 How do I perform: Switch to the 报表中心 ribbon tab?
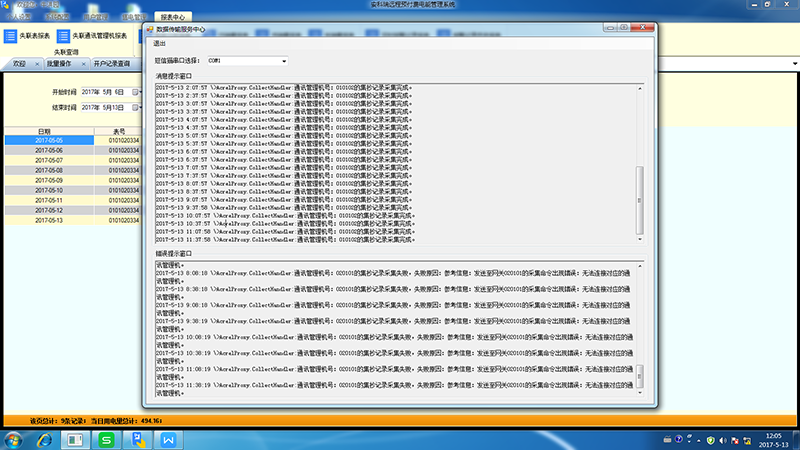click(x=173, y=17)
